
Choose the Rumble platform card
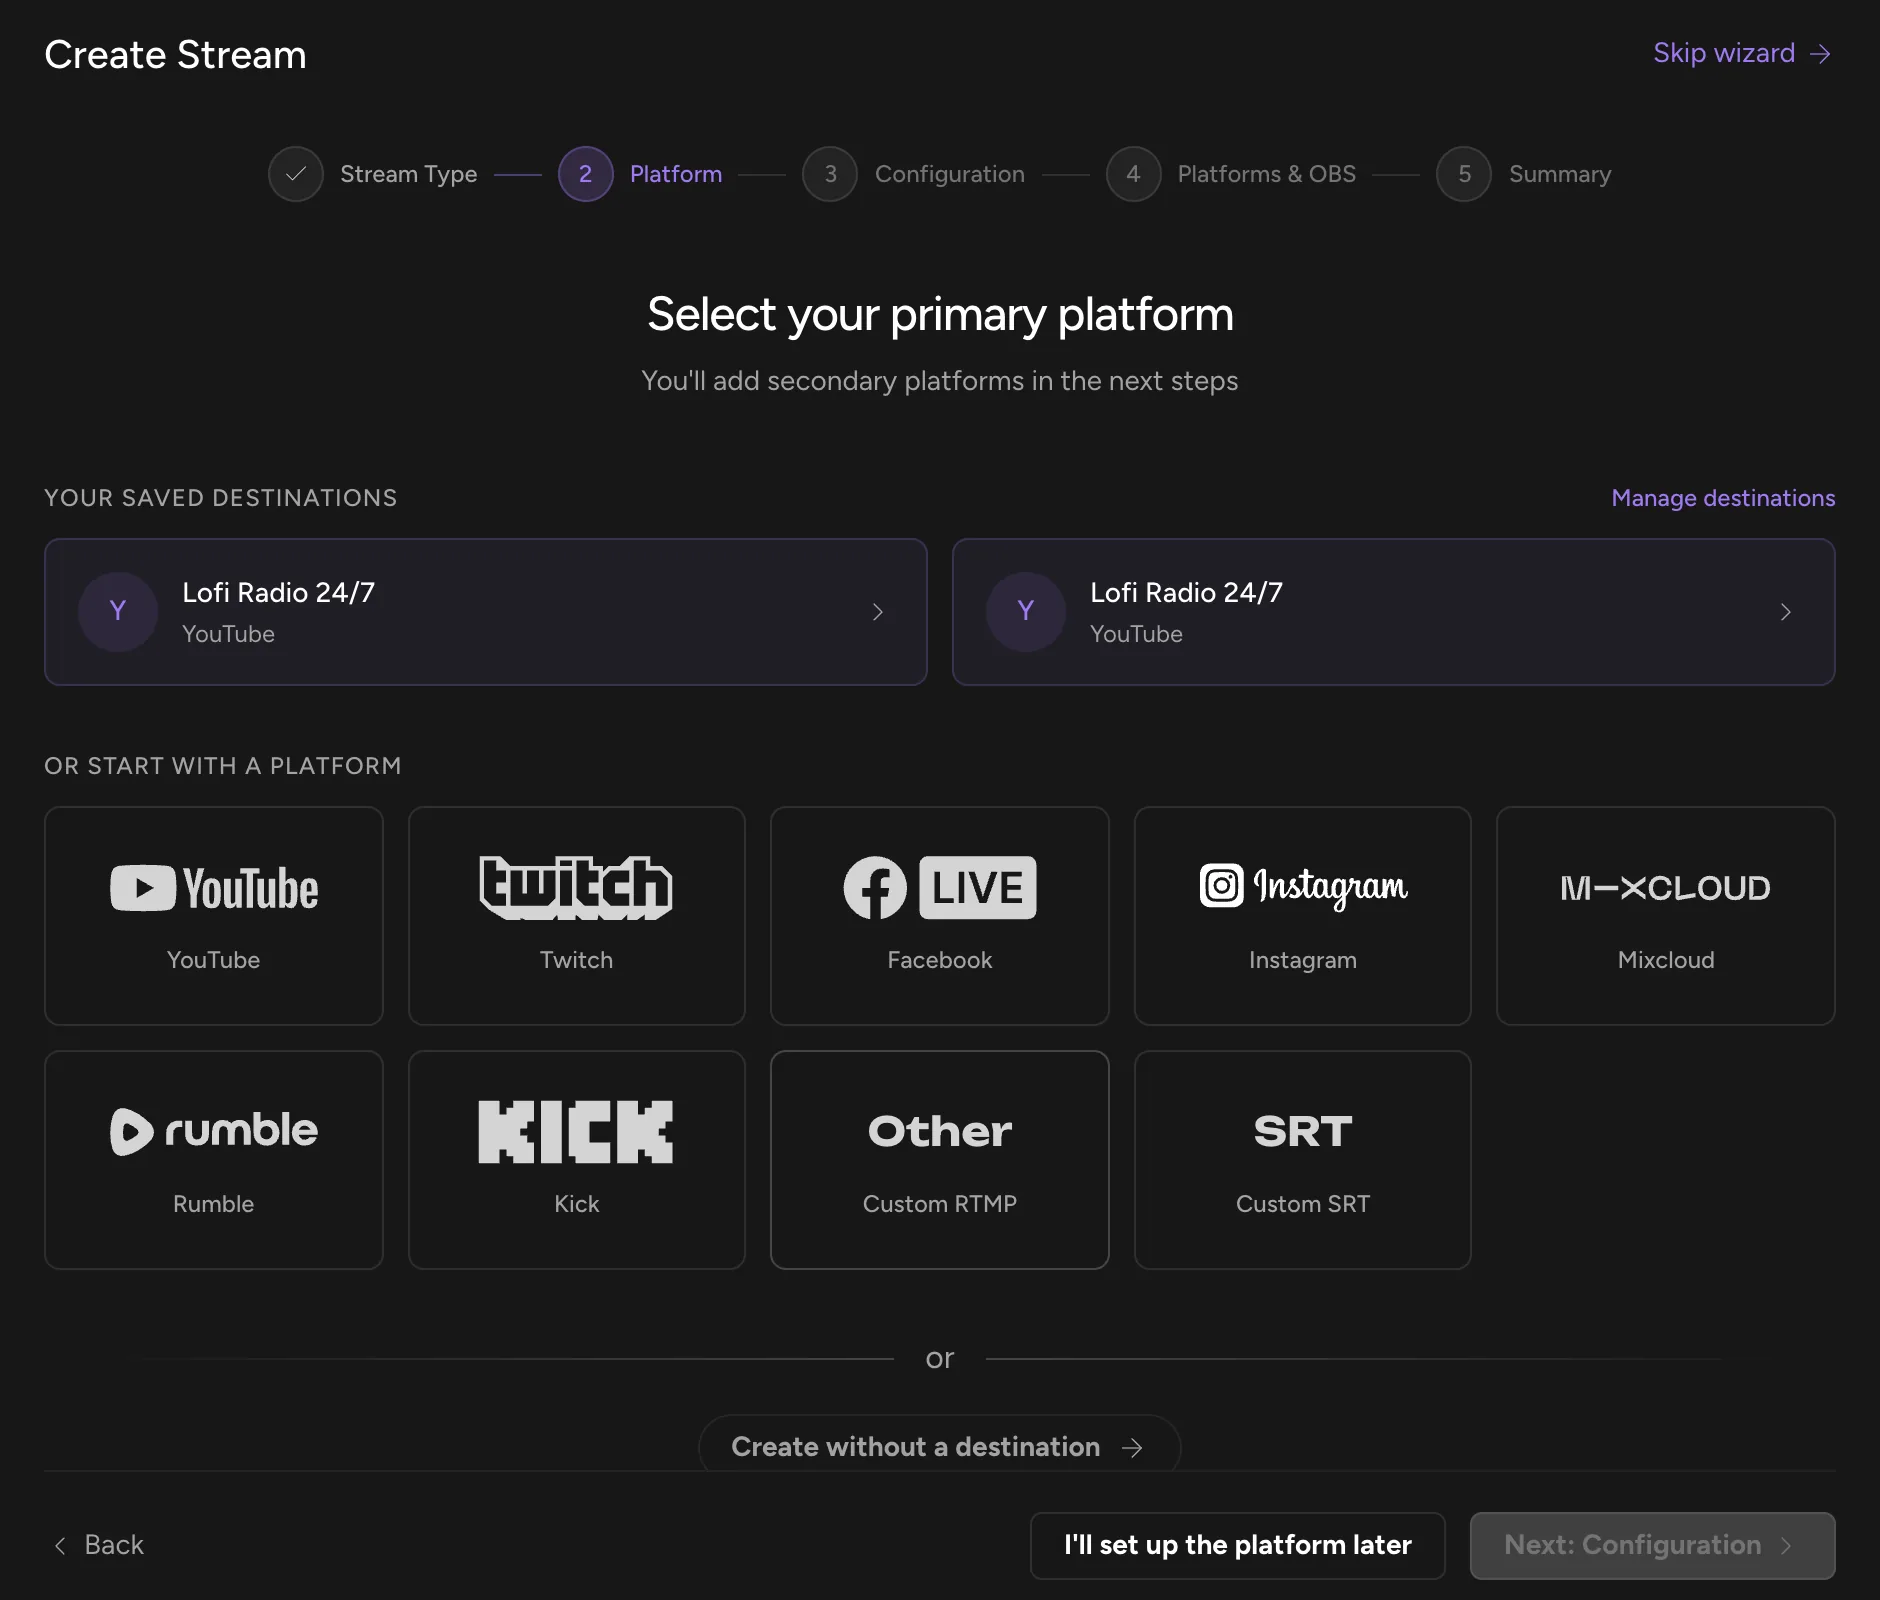pyautogui.click(x=213, y=1160)
